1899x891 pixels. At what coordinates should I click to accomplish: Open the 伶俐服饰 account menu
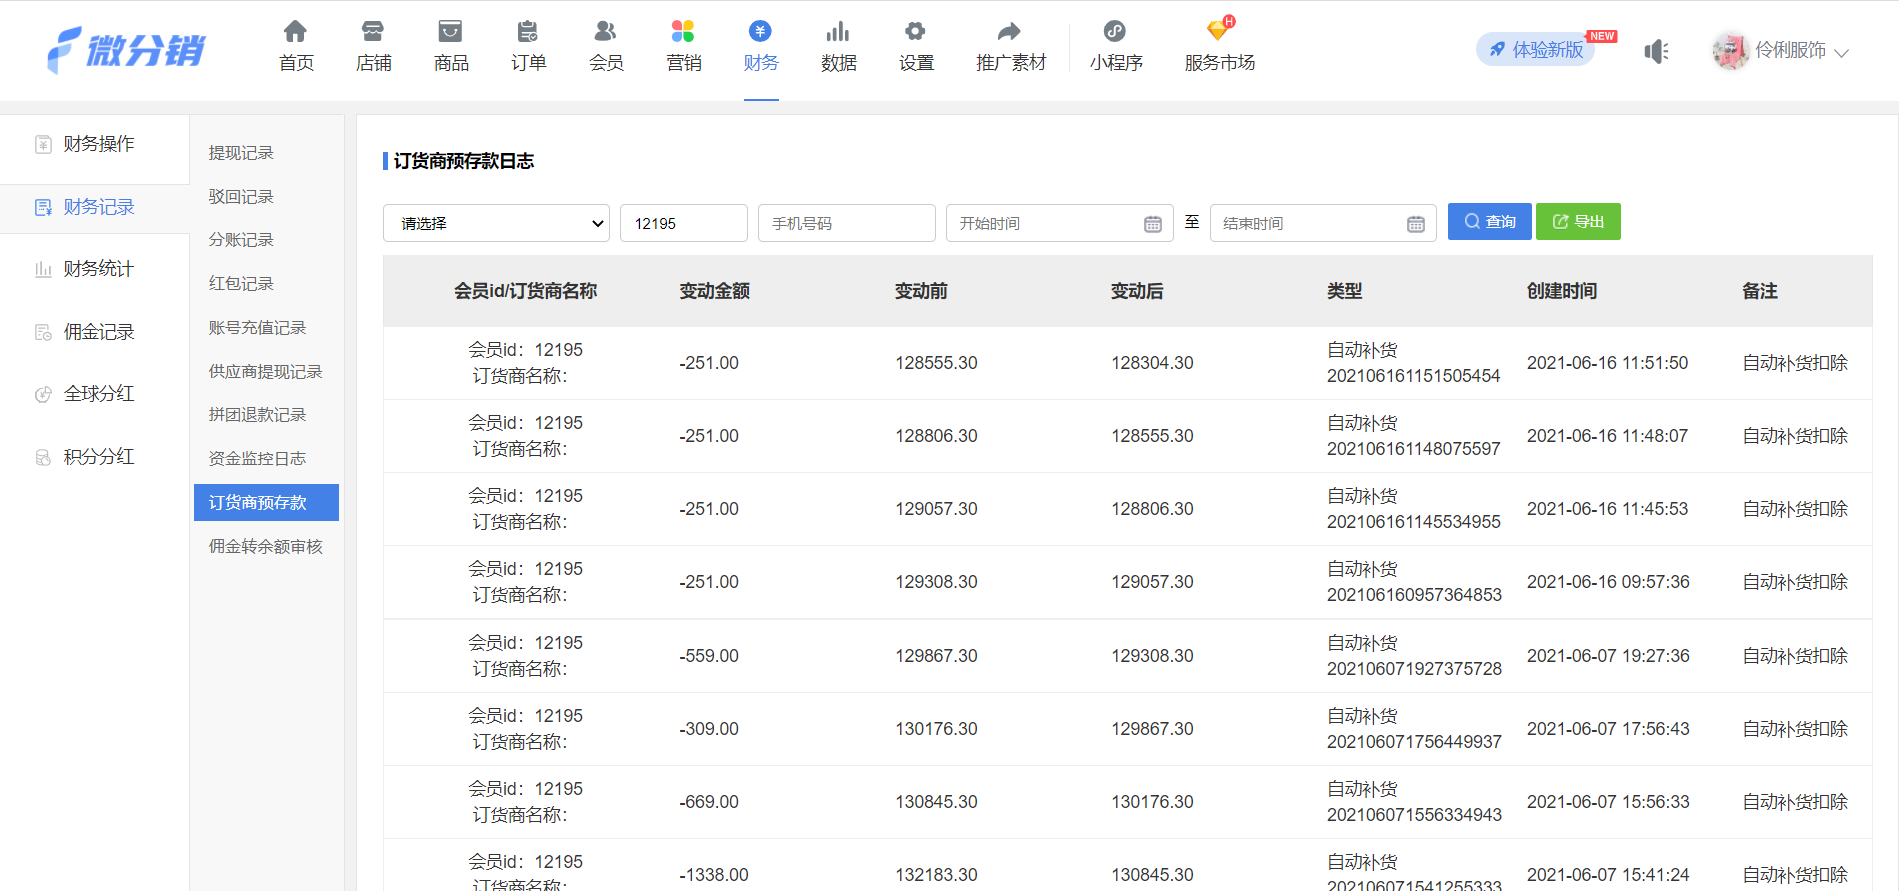1781,51
